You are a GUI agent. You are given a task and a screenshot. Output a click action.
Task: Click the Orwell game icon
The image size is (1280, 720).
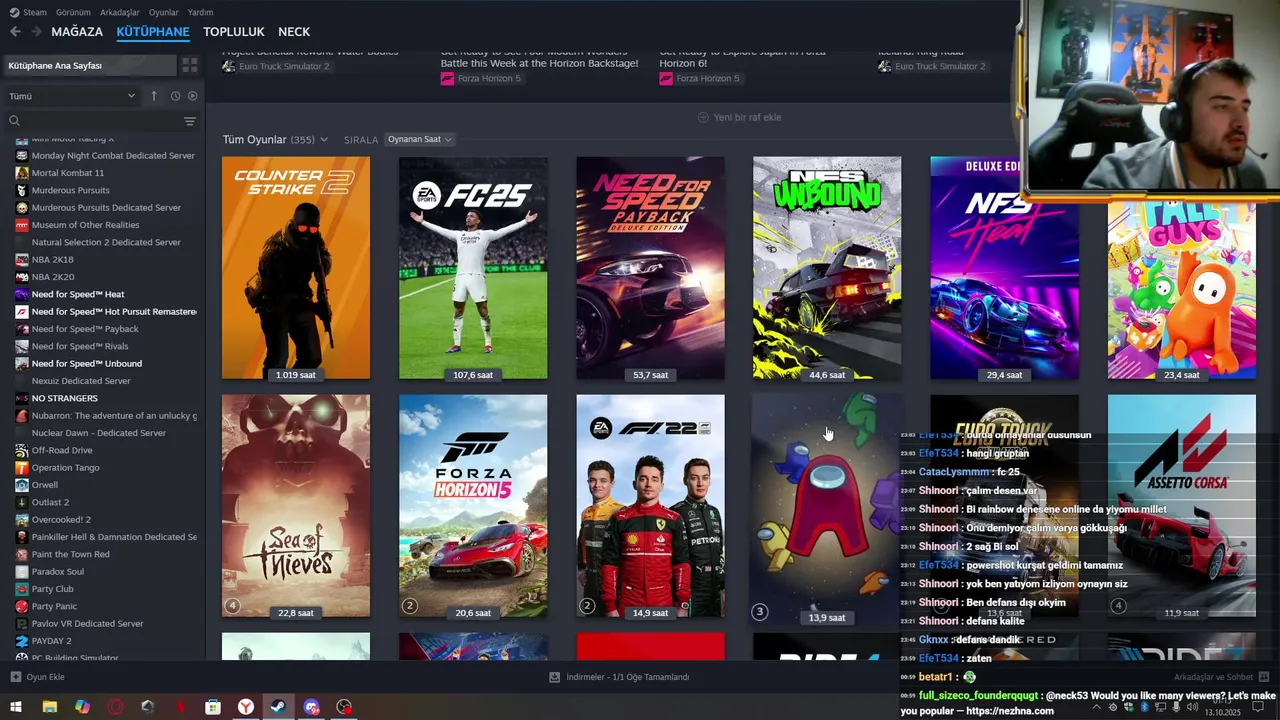click(x=22, y=485)
